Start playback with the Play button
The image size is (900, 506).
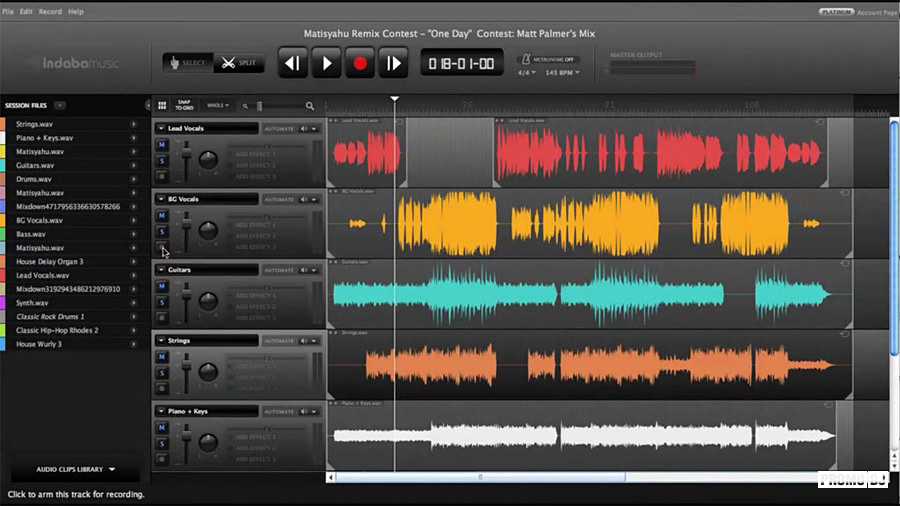[327, 63]
